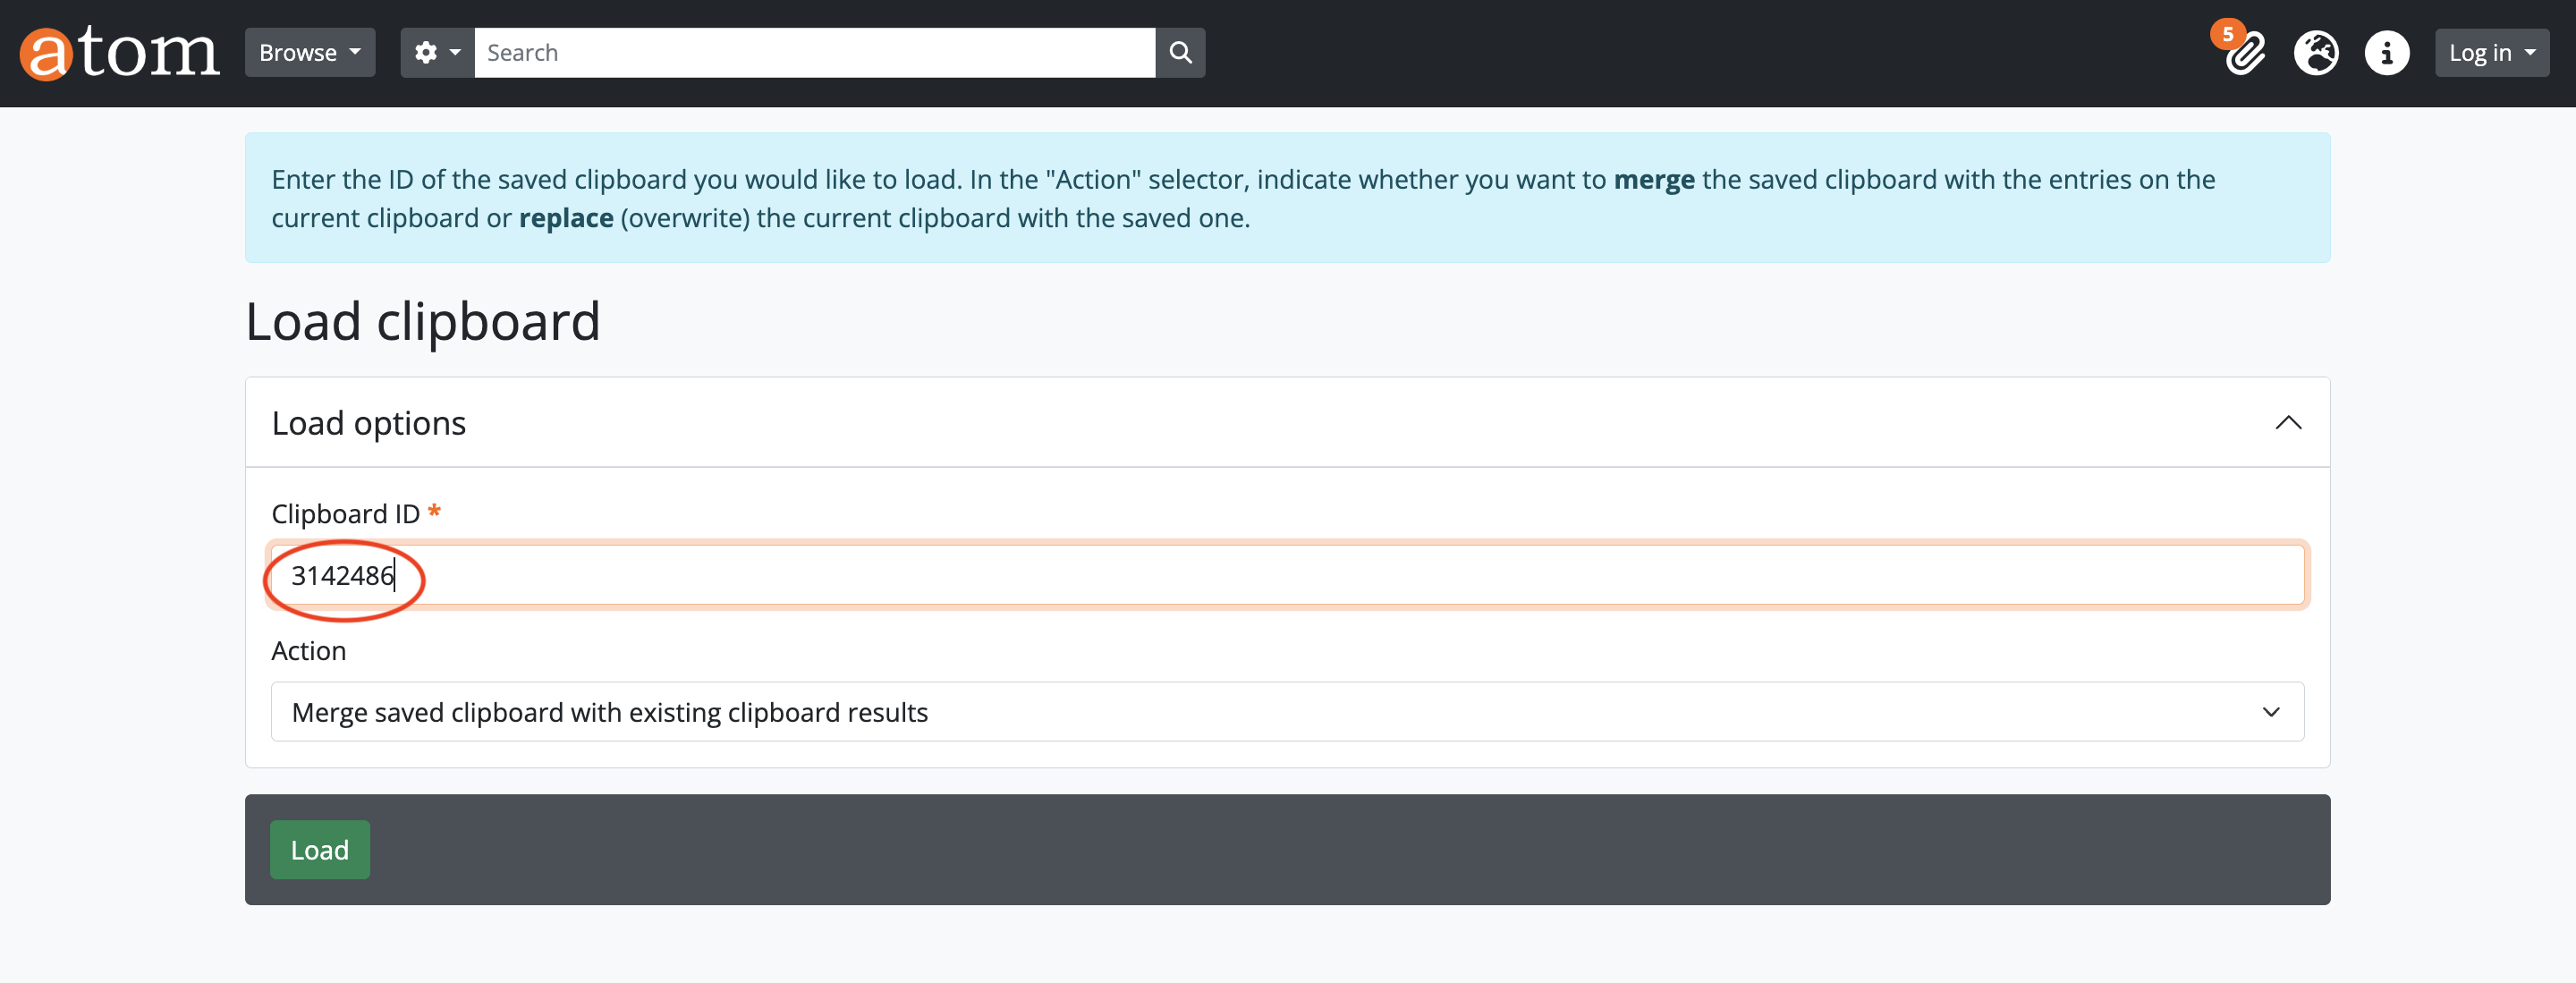2576x983 pixels.
Task: Click the Action field label
Action: (308, 651)
